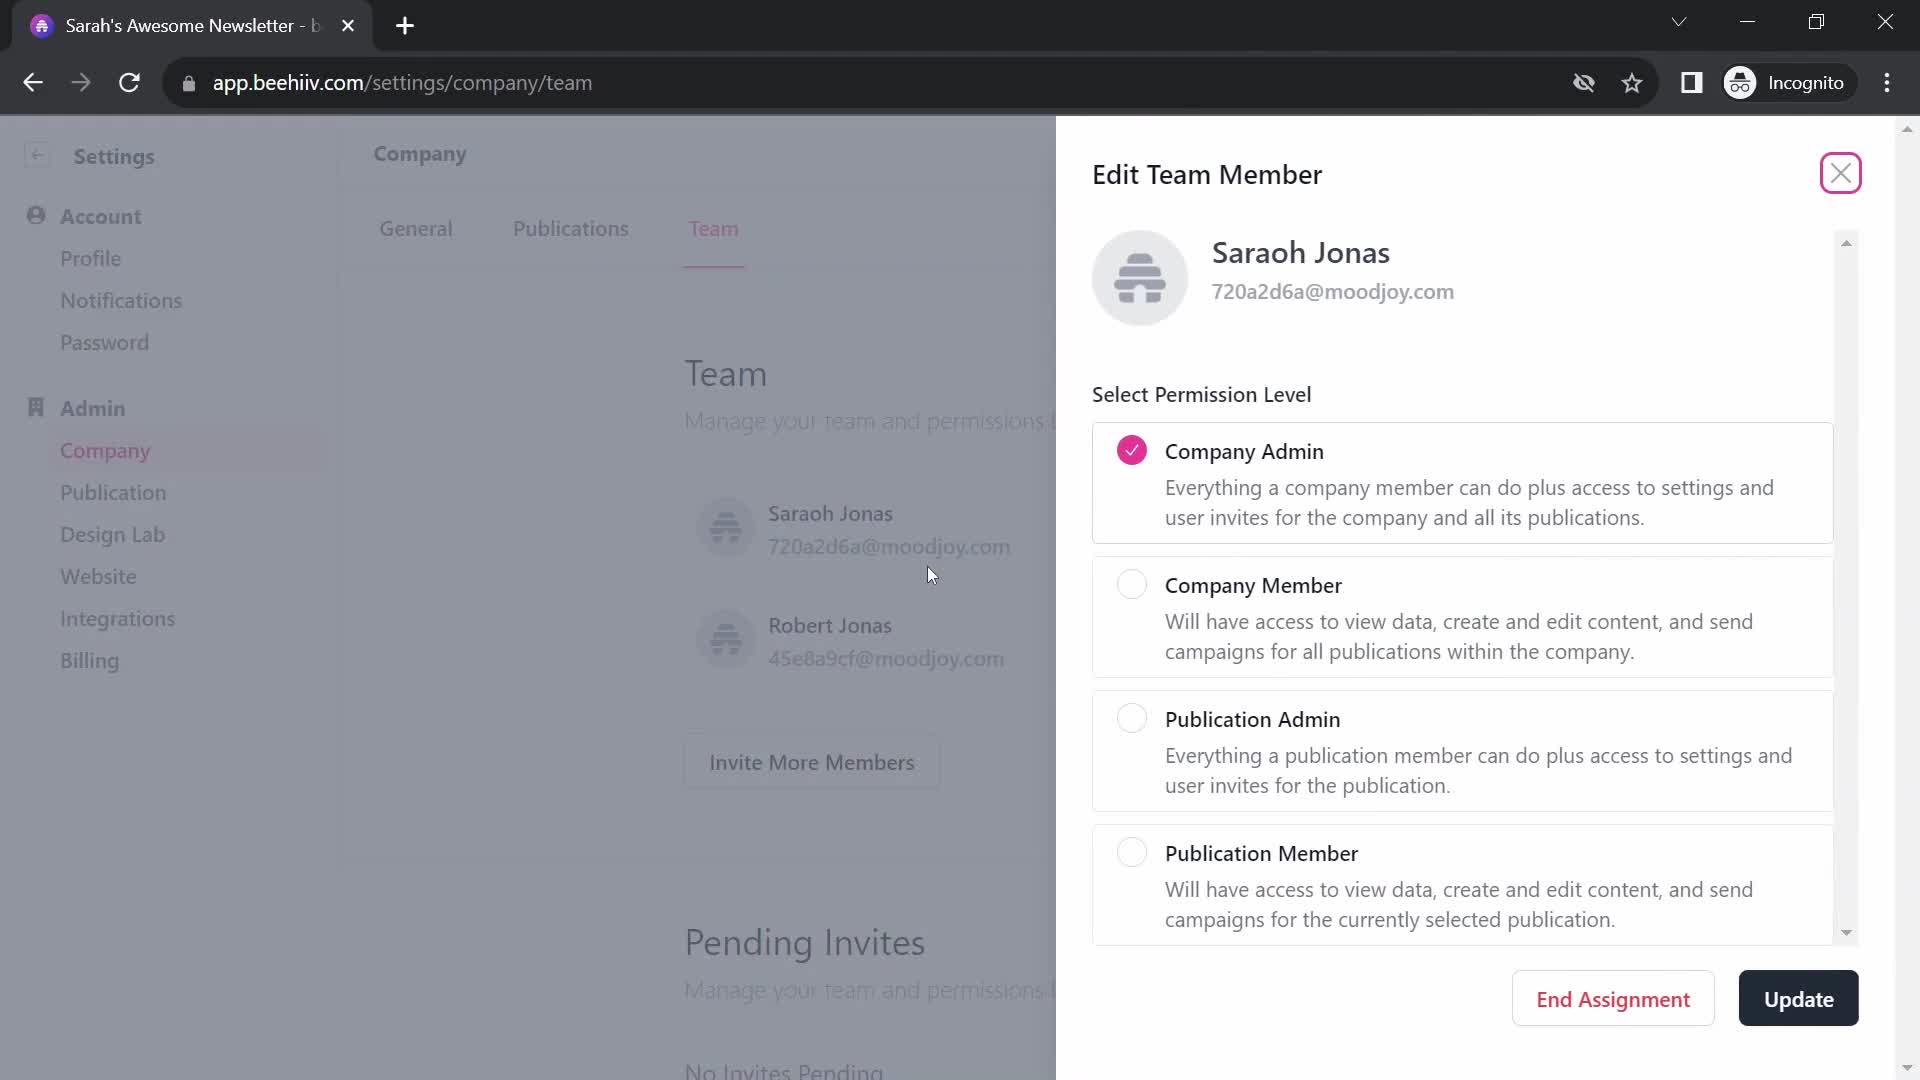
Task: Navigate to the Profile settings page
Action: (x=90, y=257)
